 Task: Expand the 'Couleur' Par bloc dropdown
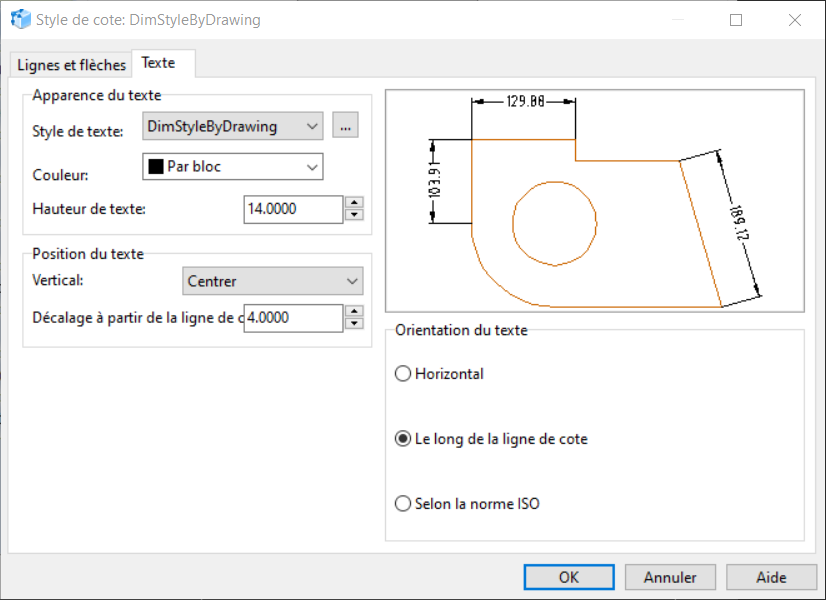(x=232, y=166)
